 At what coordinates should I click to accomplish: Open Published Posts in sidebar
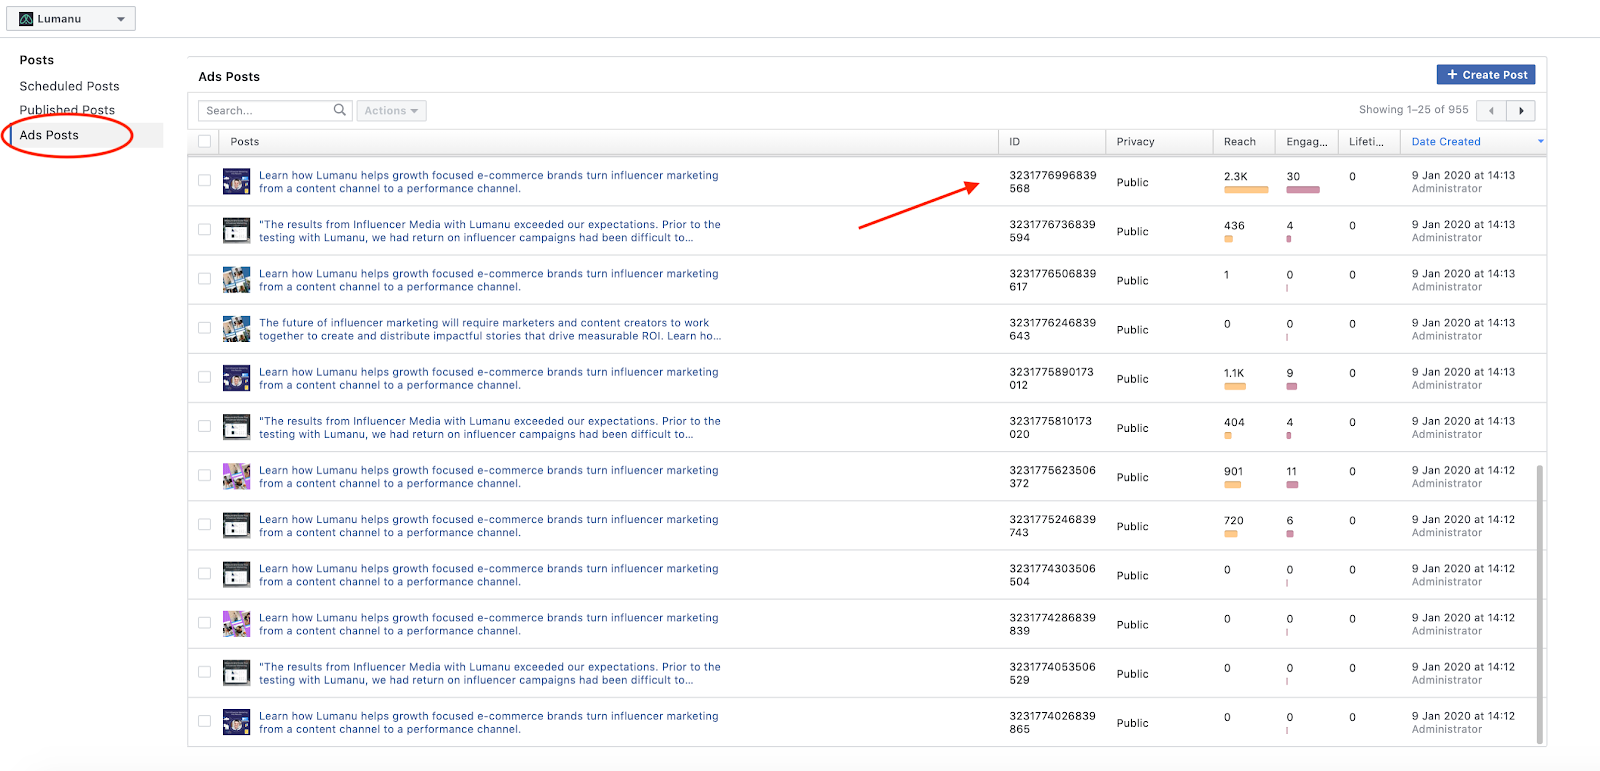point(67,110)
